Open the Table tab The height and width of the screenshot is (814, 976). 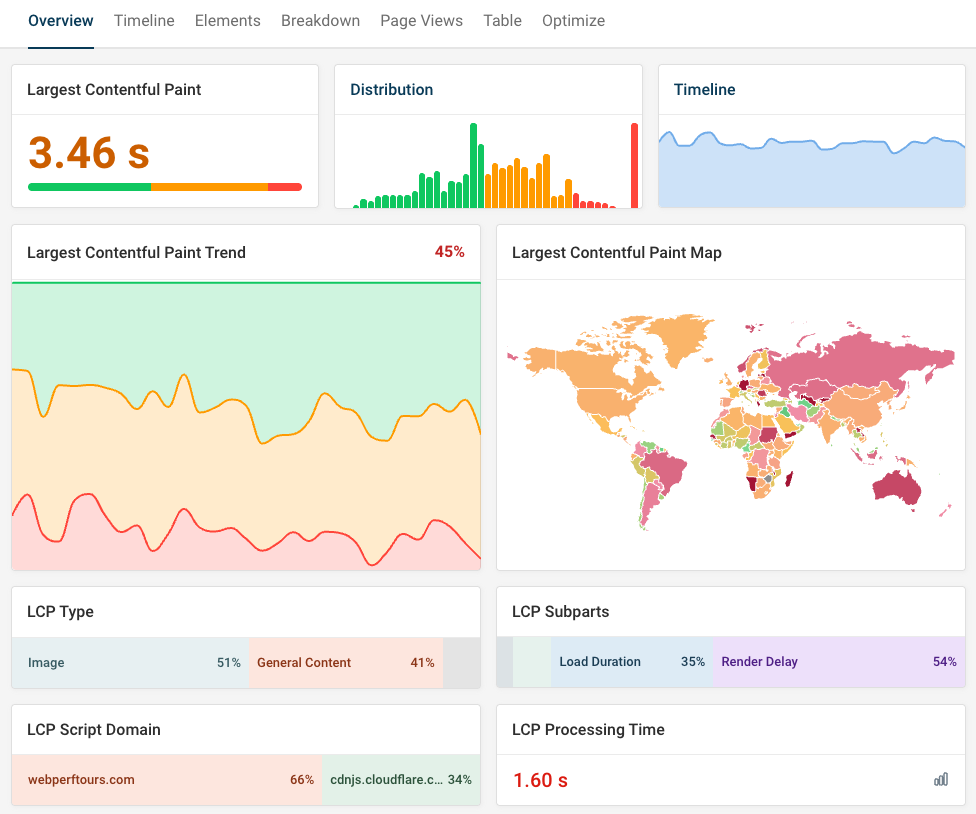(x=502, y=20)
